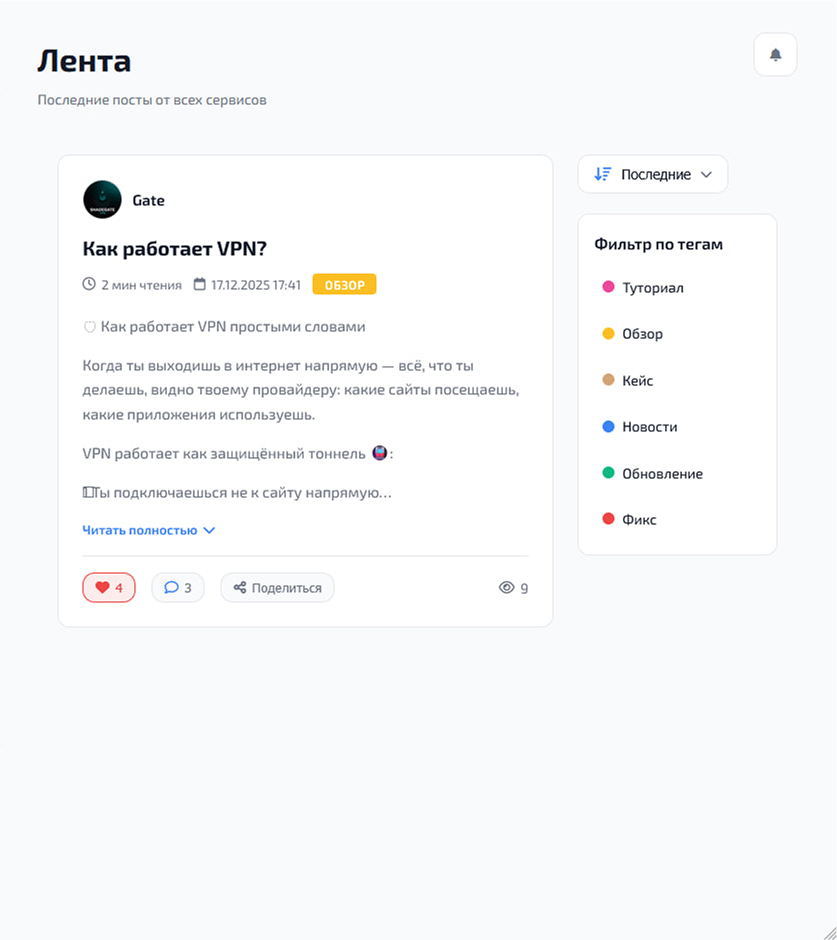
Task: Click the pink dot next to Туториал
Action: [606, 287]
